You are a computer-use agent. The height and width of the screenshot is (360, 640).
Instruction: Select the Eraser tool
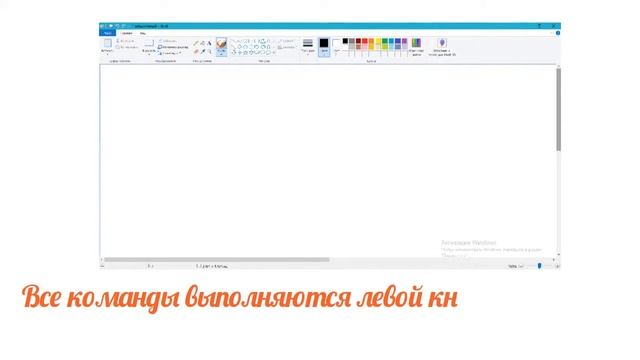(196, 51)
